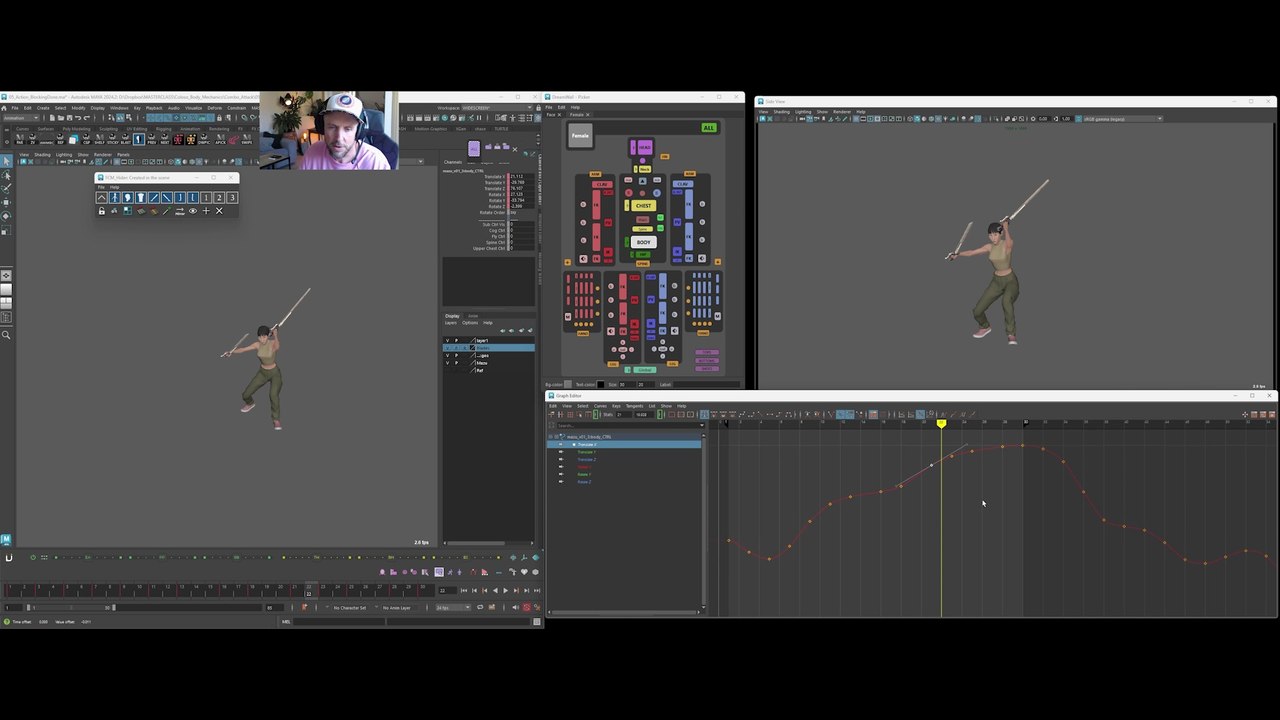Open the Tangents menu in Graph Editor

point(634,406)
